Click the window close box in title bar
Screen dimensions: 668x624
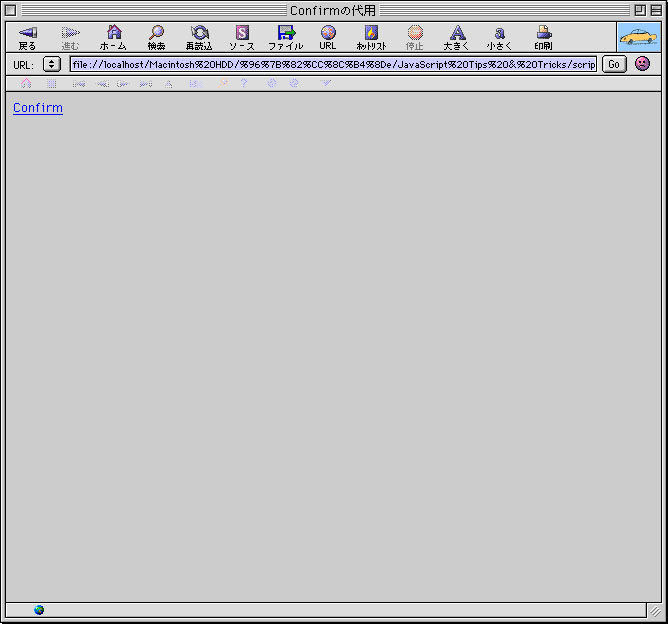click(x=11, y=10)
